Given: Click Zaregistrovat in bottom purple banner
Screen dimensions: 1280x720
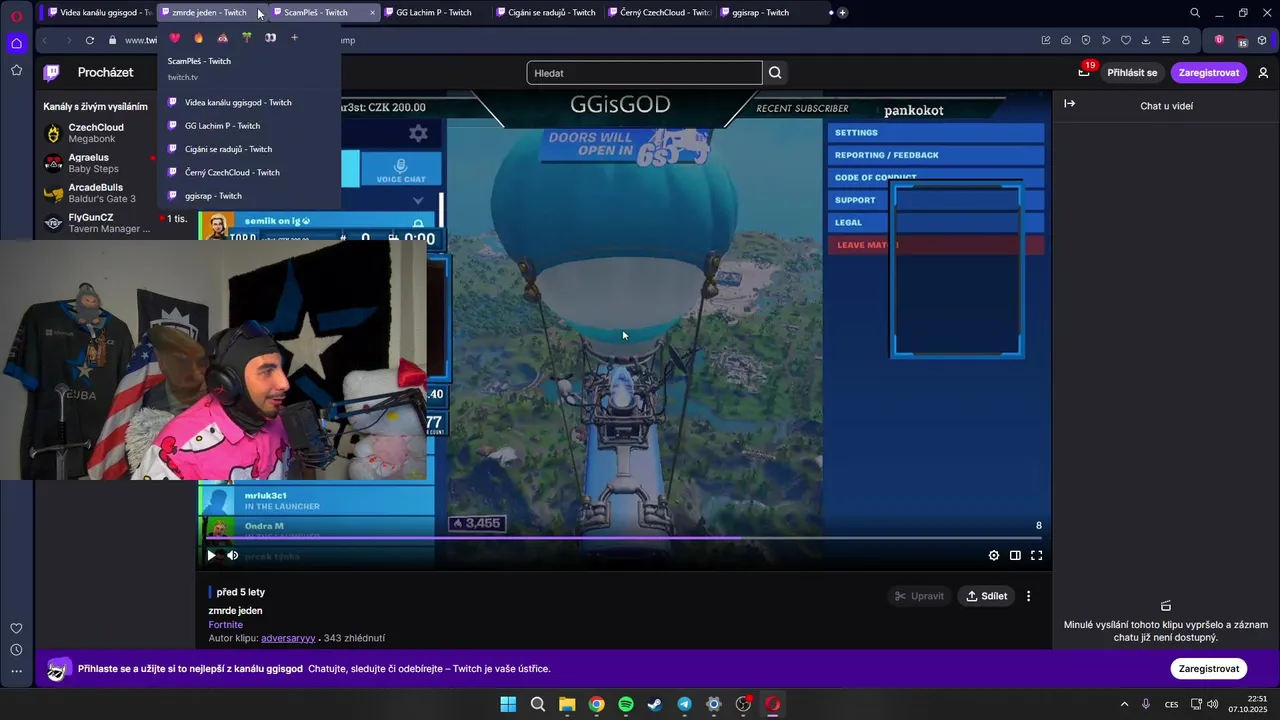Looking at the screenshot, I should (1208, 669).
